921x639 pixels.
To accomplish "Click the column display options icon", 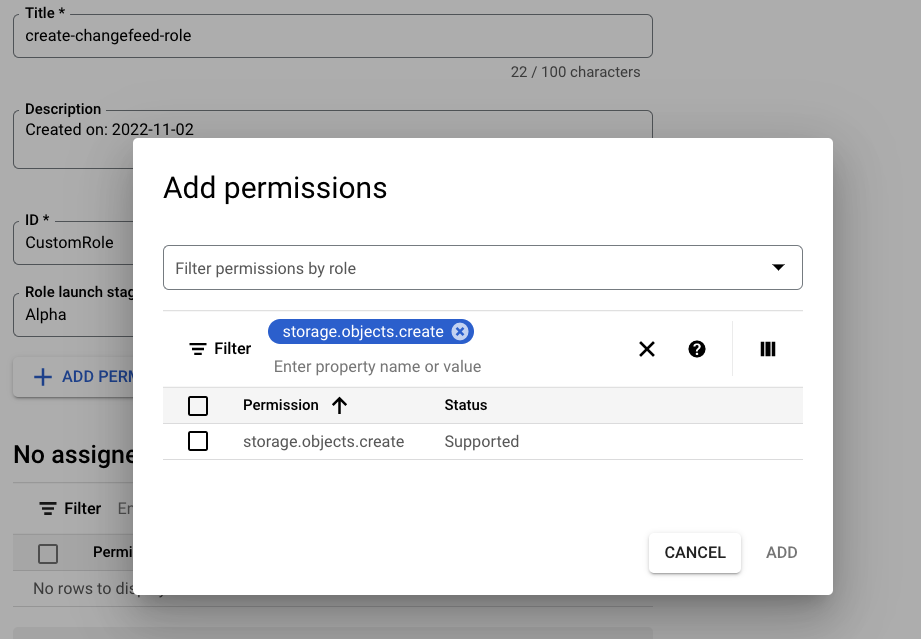I will pos(767,348).
